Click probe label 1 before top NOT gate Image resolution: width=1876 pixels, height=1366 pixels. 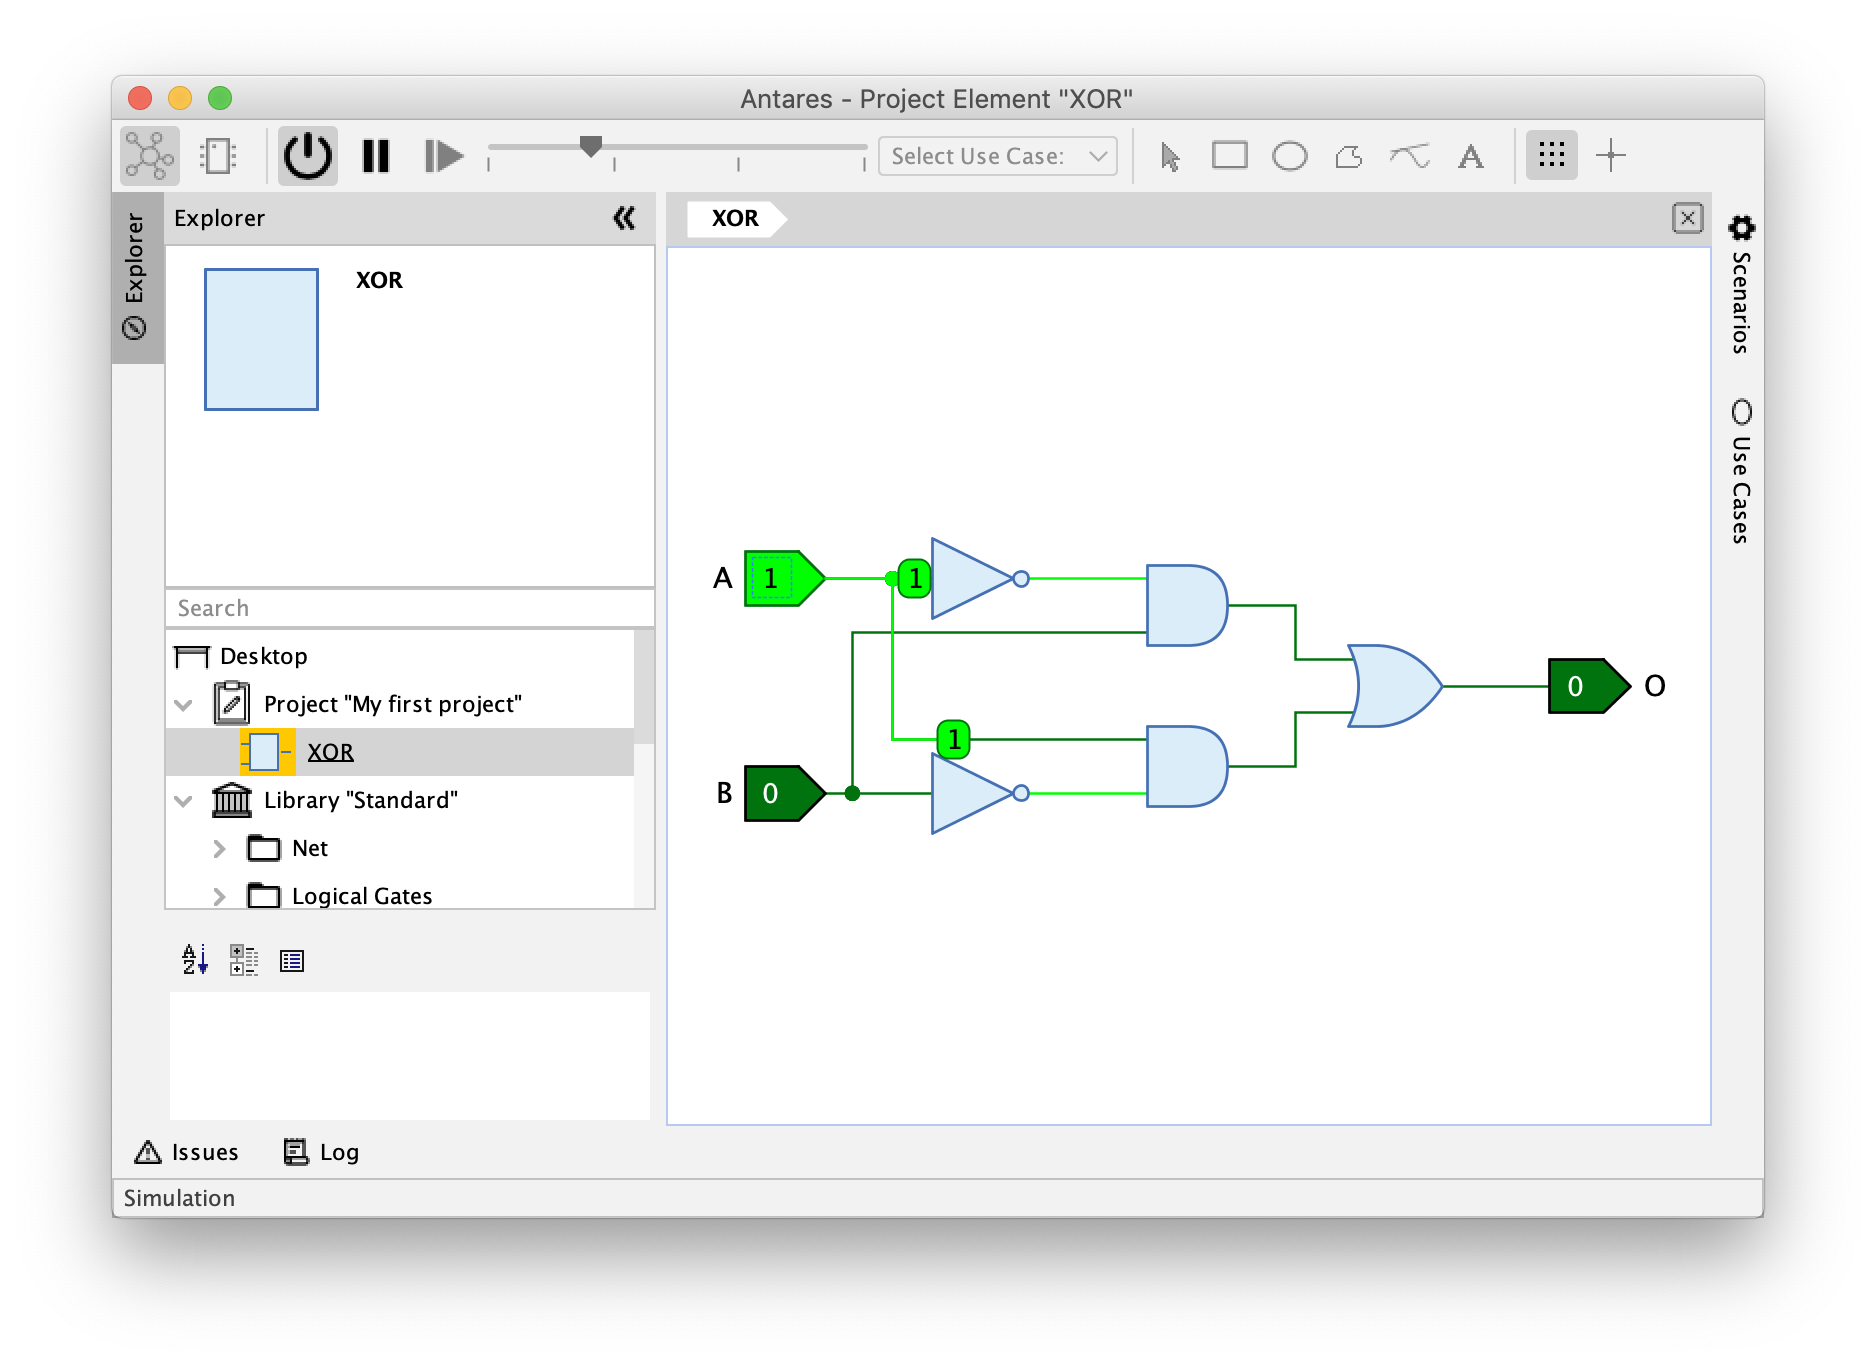pyautogui.click(x=914, y=578)
